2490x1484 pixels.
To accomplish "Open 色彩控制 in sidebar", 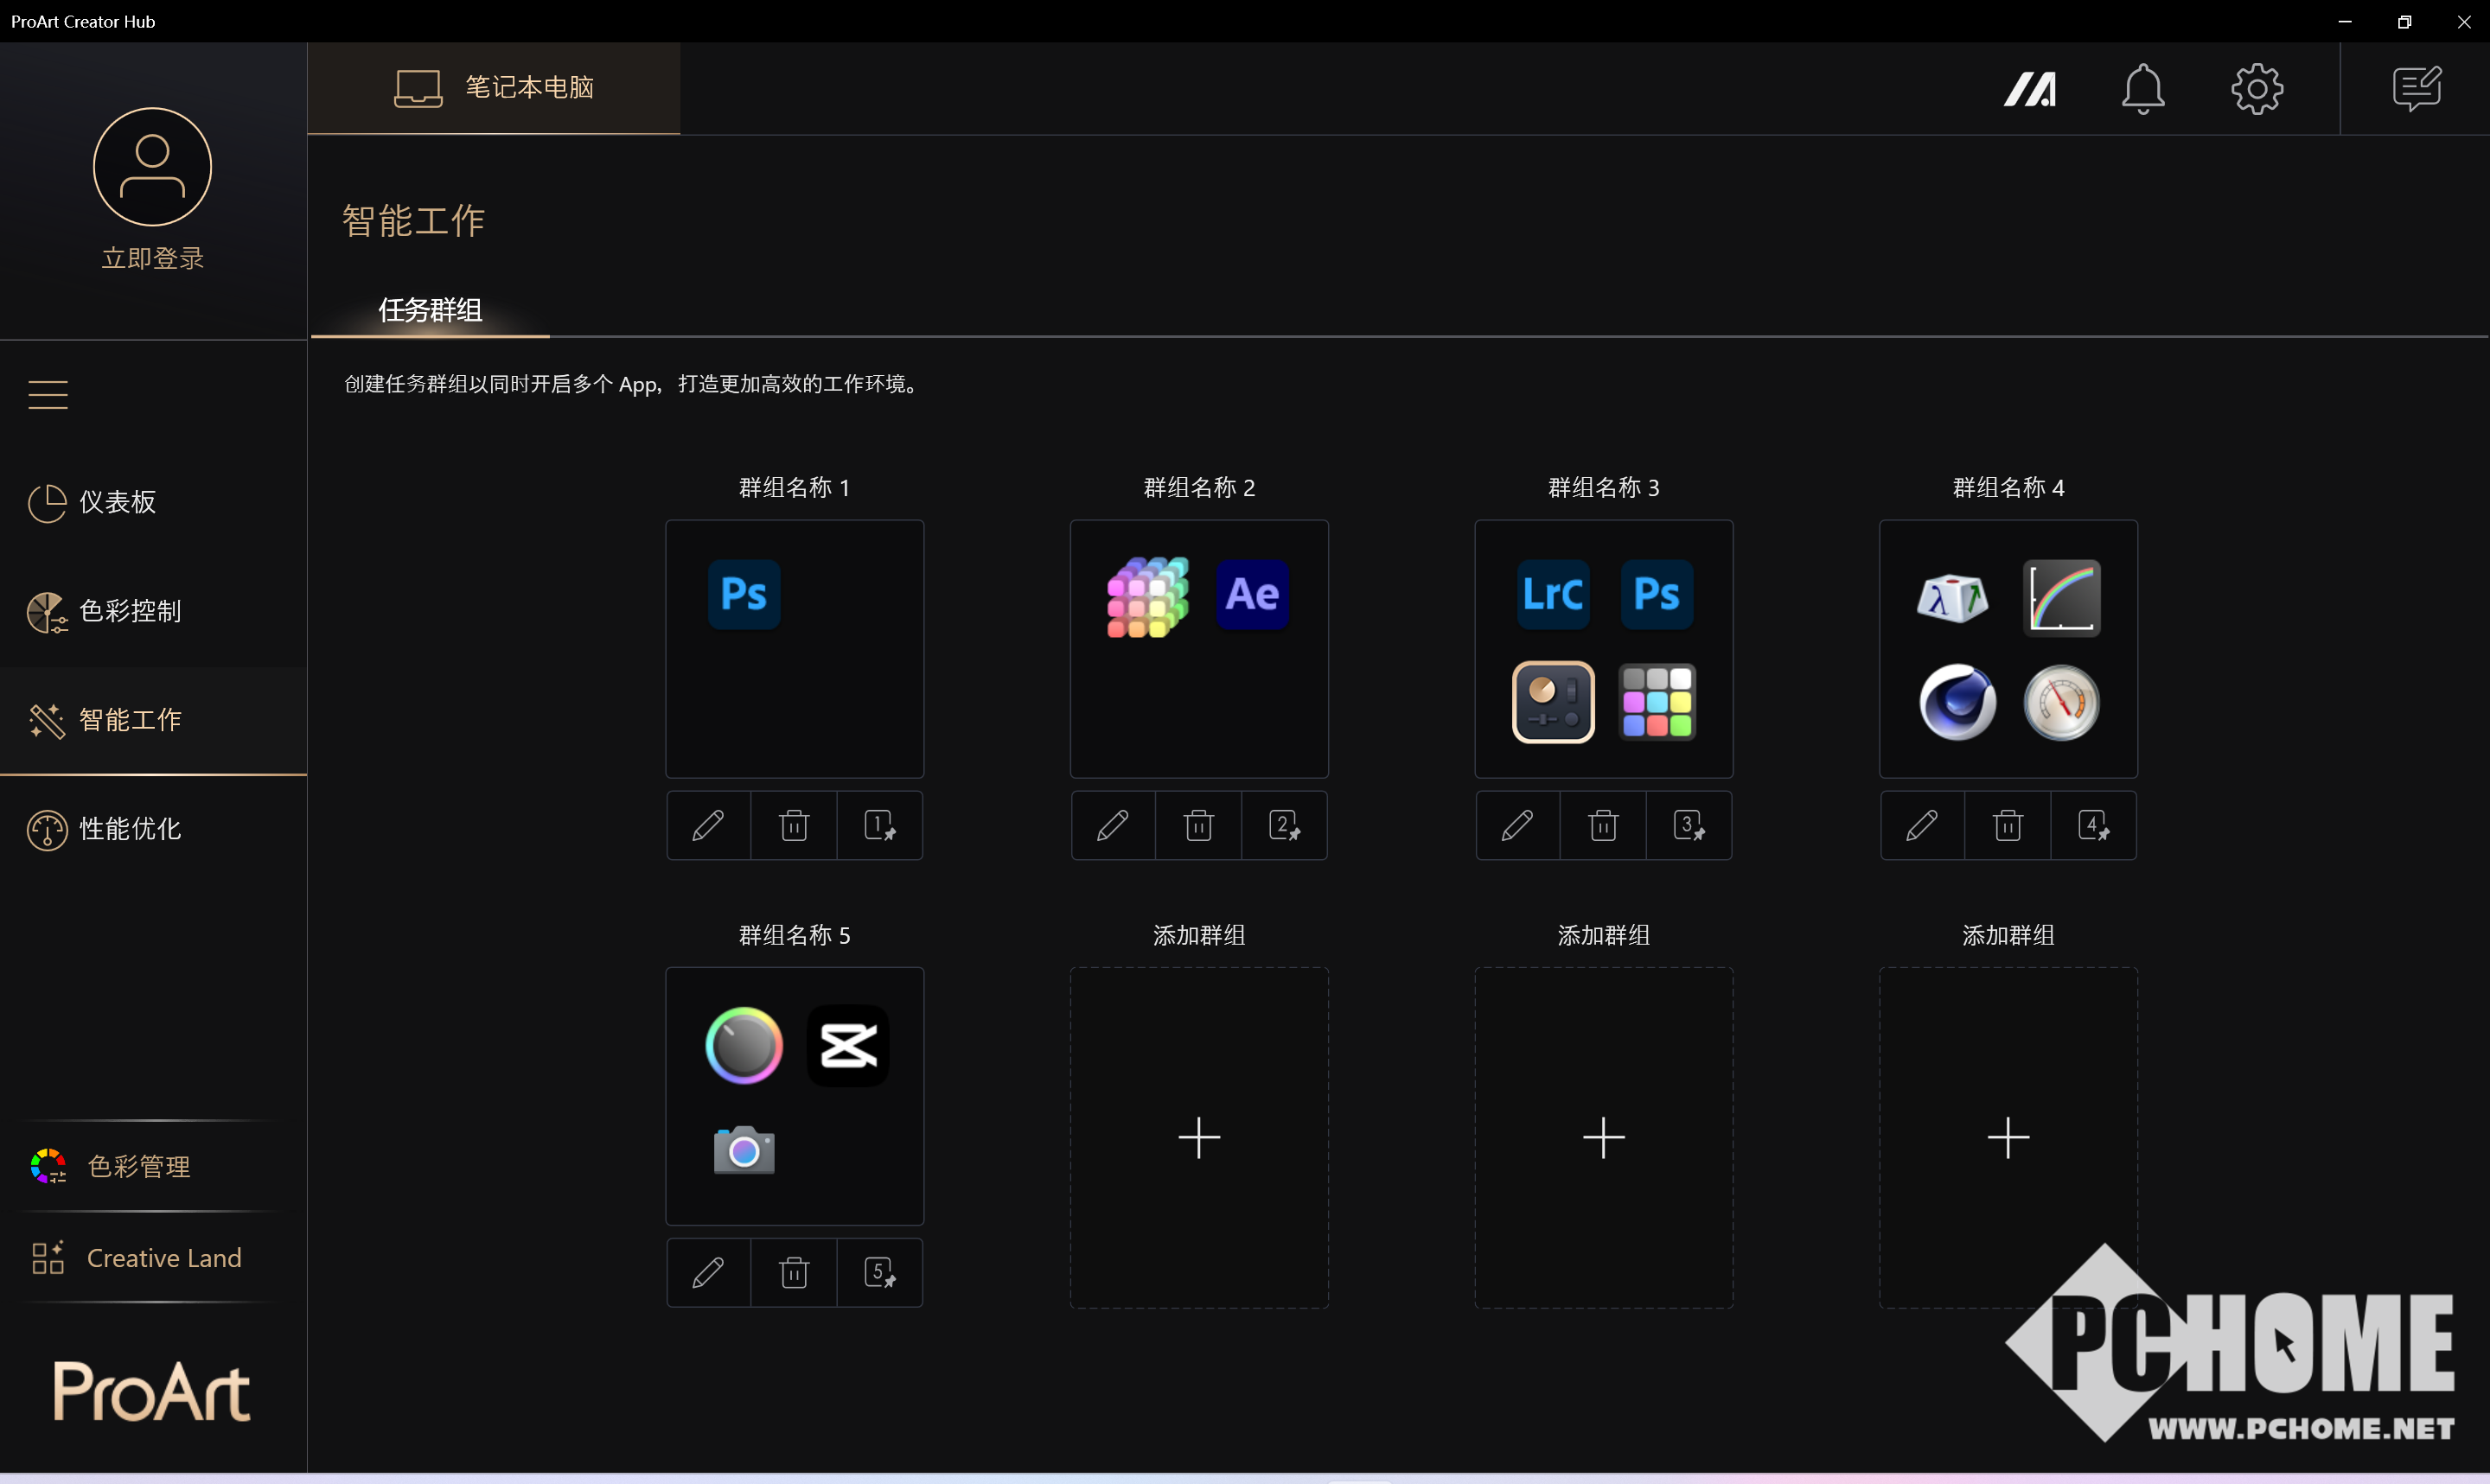I will tap(153, 611).
